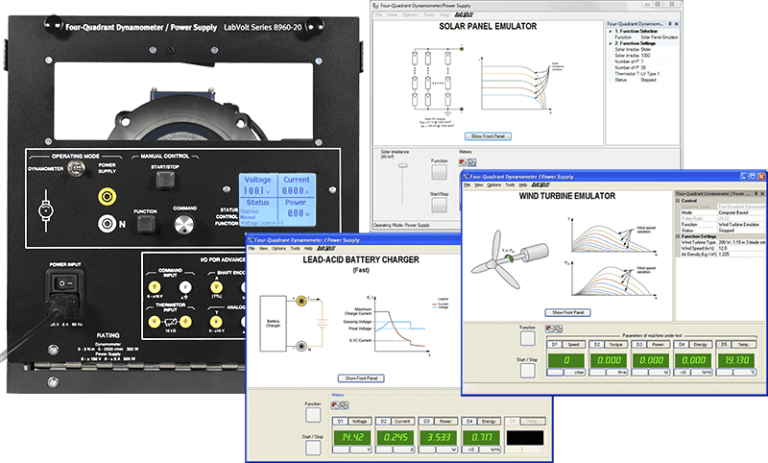Image resolution: width=768 pixels, height=463 pixels.
Task: Open File menu in Battery Charger window
Action: 251,248
